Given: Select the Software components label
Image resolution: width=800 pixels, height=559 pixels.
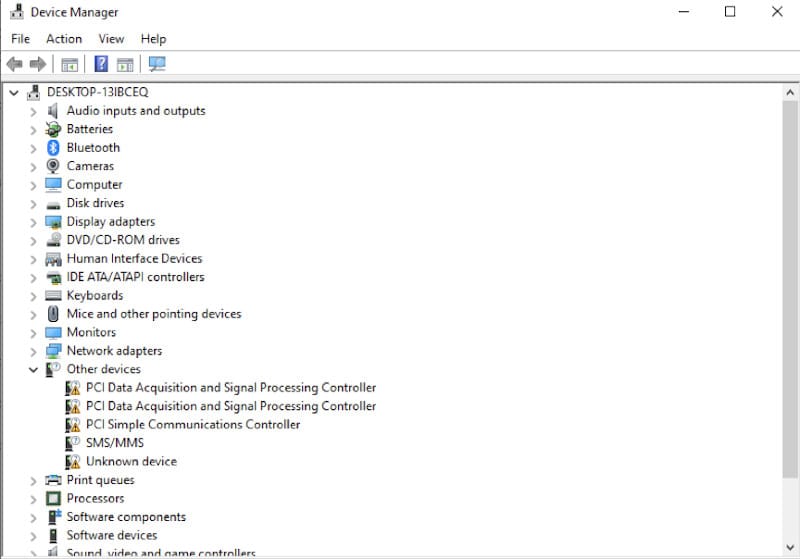Looking at the screenshot, I should click(x=126, y=517).
